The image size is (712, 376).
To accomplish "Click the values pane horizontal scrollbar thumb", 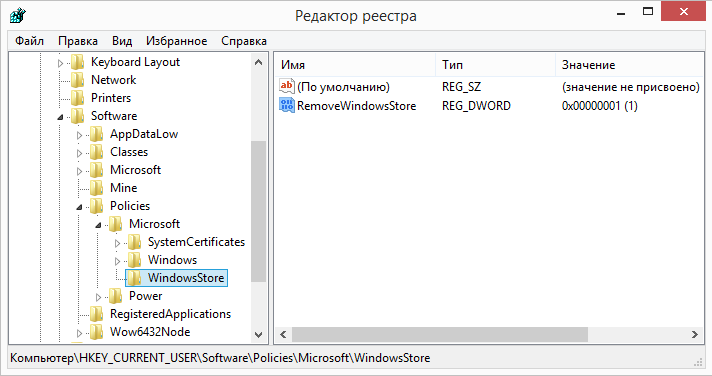I will 440,335.
